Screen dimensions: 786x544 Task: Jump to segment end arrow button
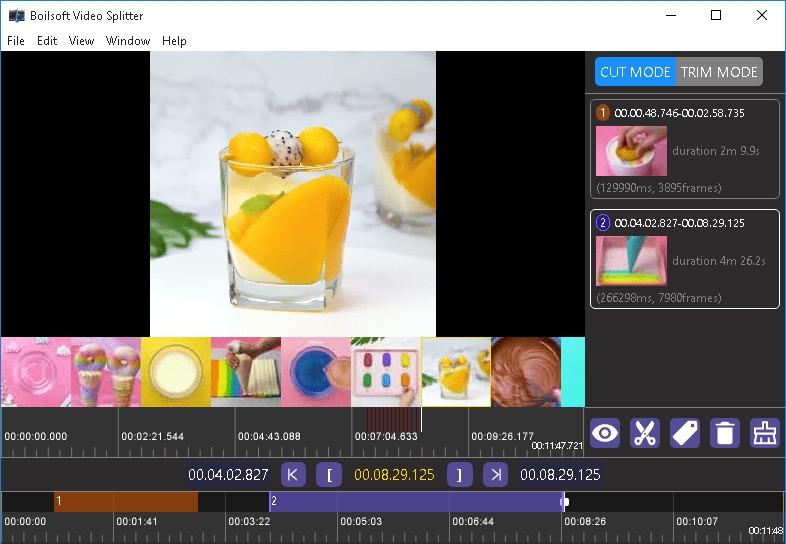496,474
